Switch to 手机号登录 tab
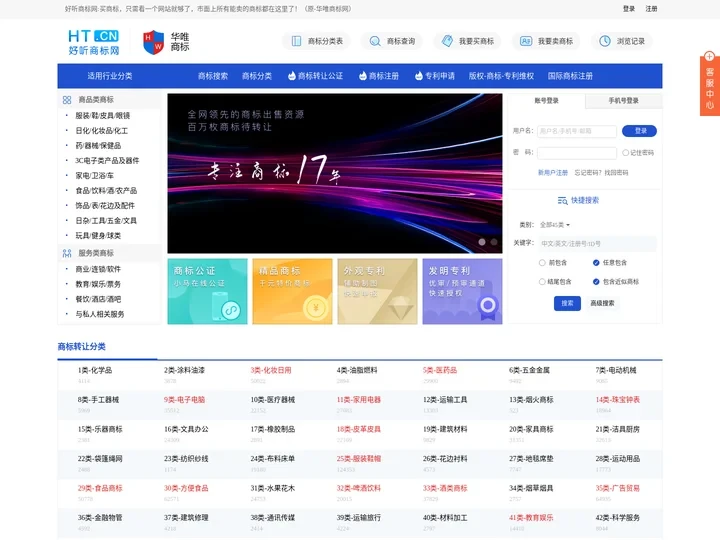The width and height of the screenshot is (720, 540). tap(624, 101)
